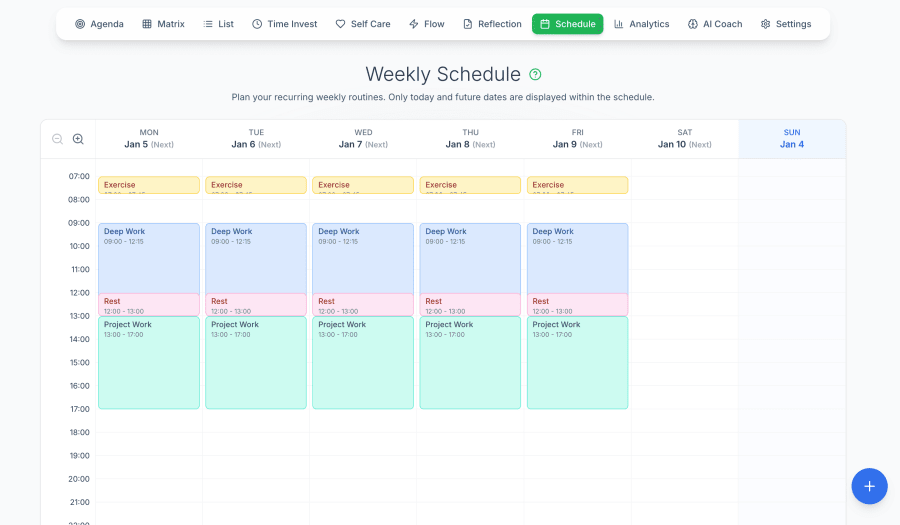Open the Reflection tab
The image size is (900, 525).
492,24
